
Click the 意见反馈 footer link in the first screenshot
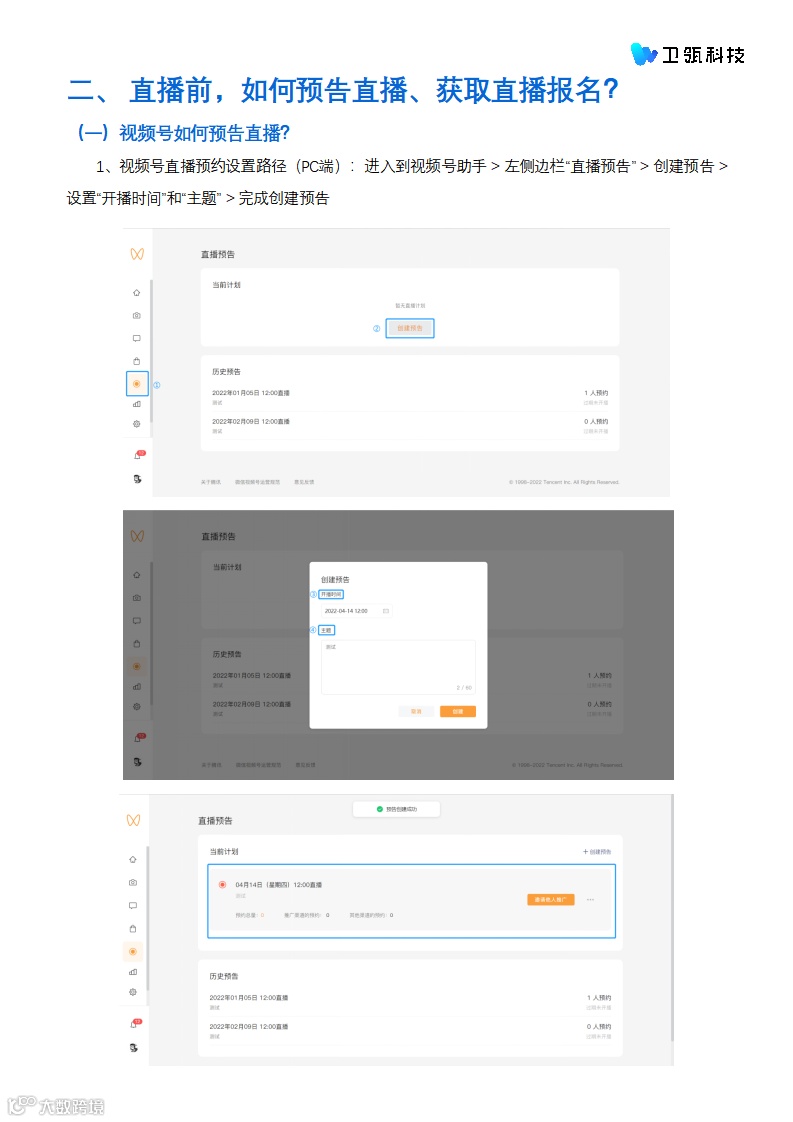[x=304, y=482]
